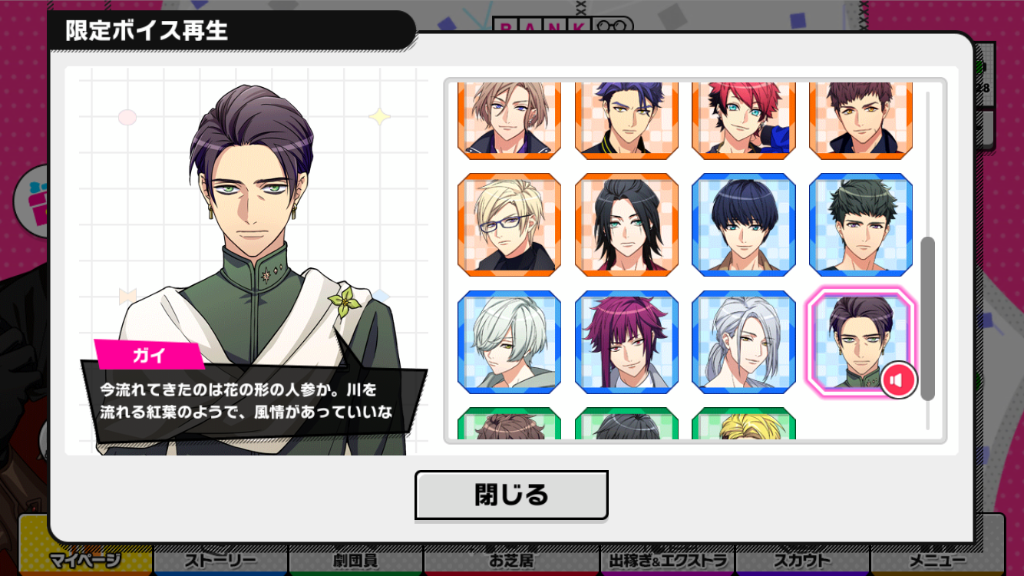The width and height of the screenshot is (1024, 576).
Task: Select the purple-magenta haired character portrait
Action: 626,342
